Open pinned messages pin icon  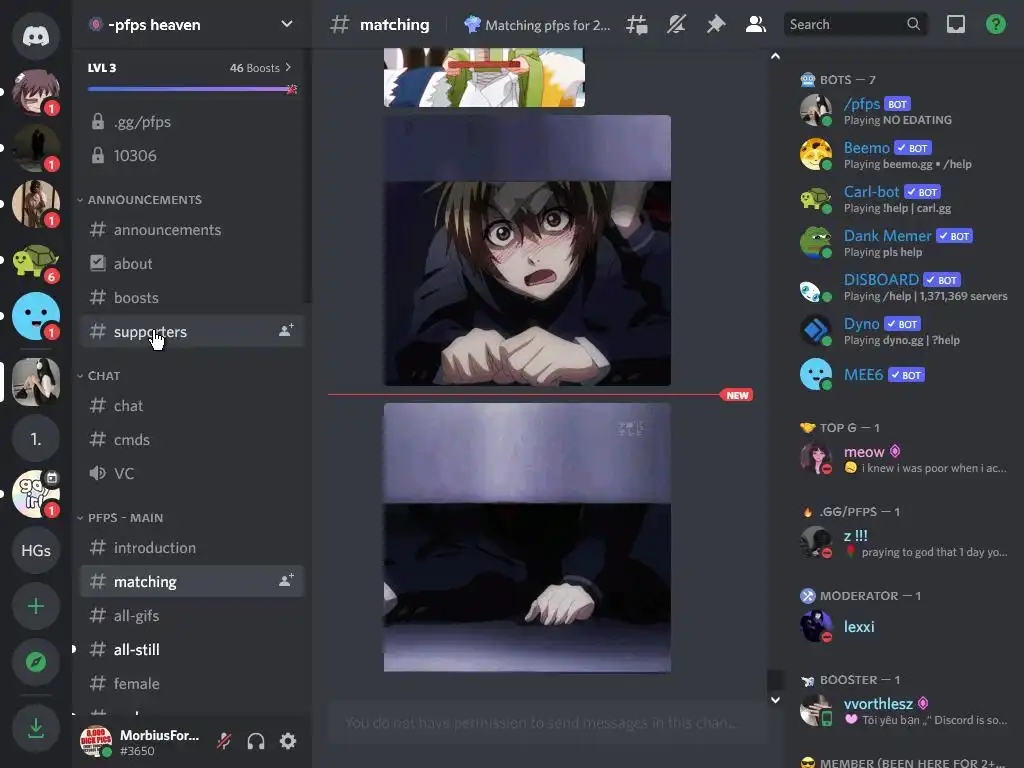[716, 25]
